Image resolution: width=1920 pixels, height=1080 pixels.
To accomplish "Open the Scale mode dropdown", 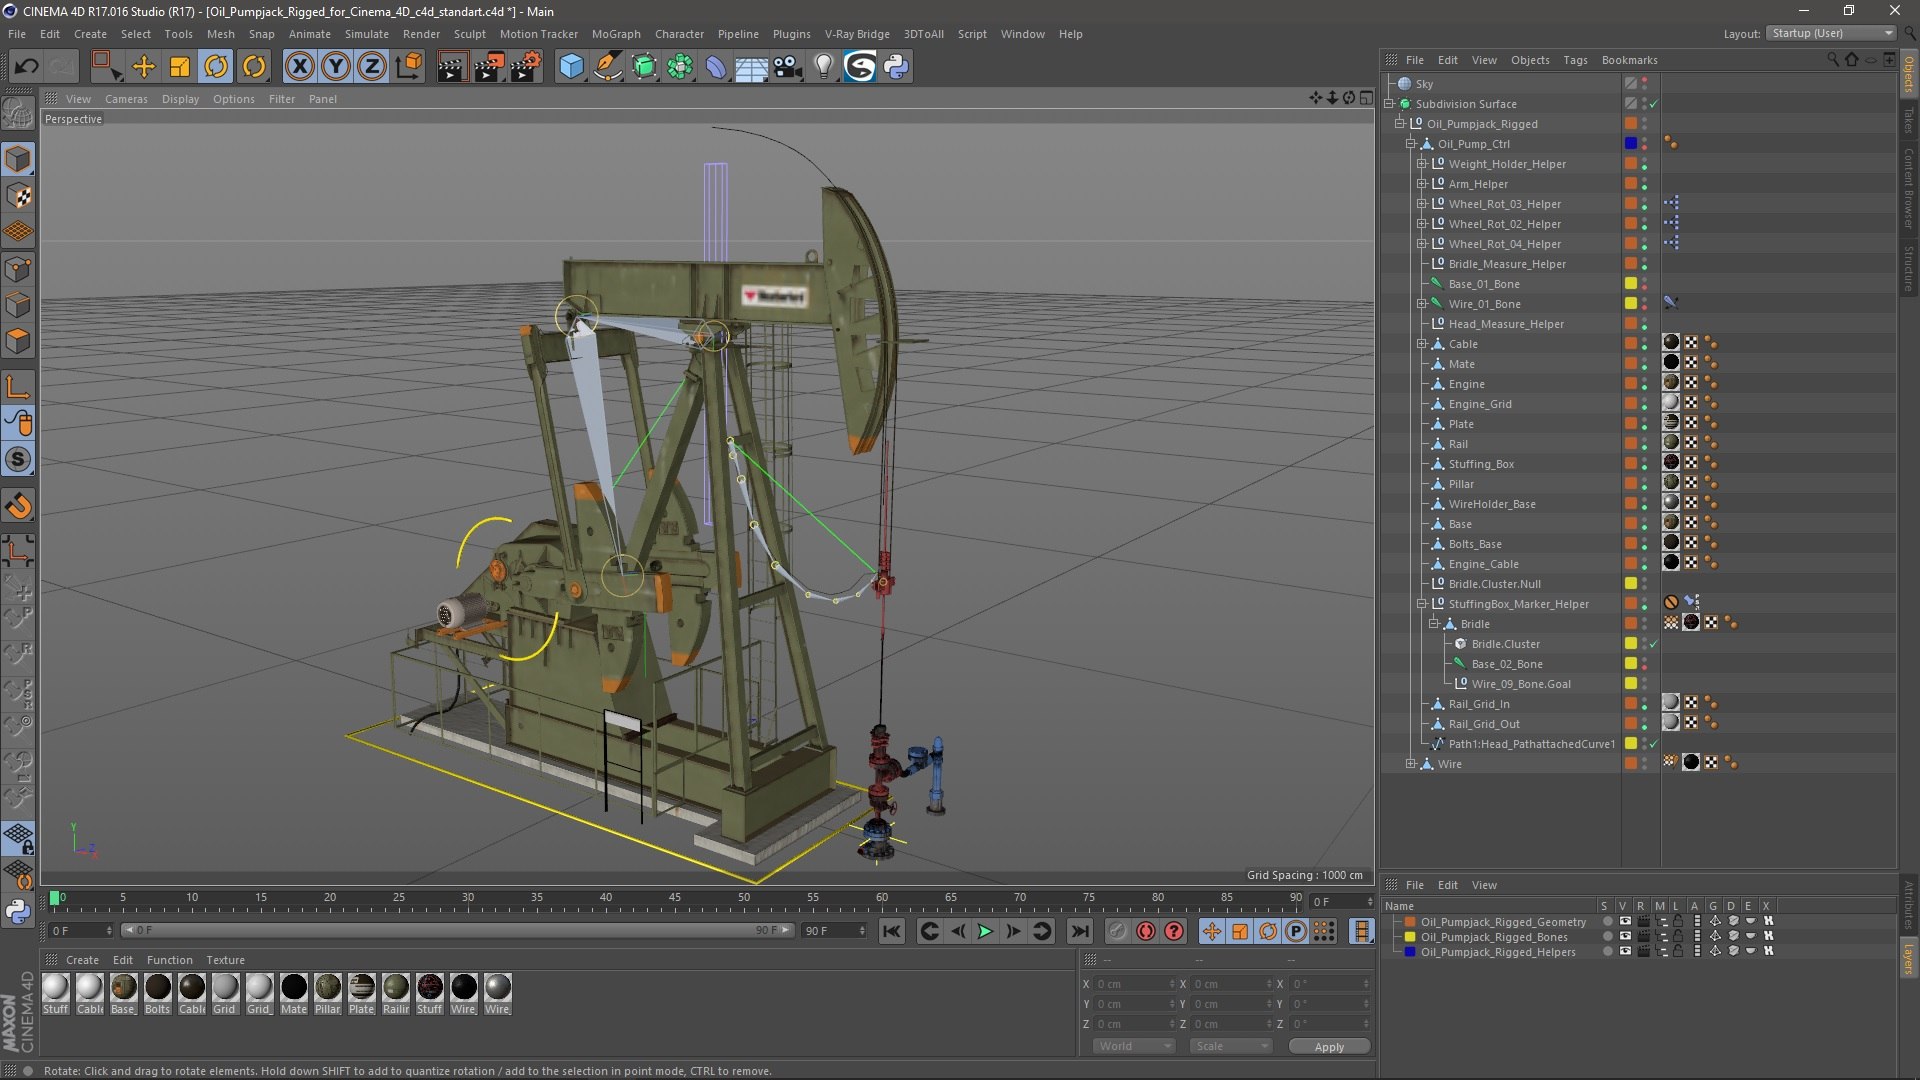I will coord(1230,1046).
